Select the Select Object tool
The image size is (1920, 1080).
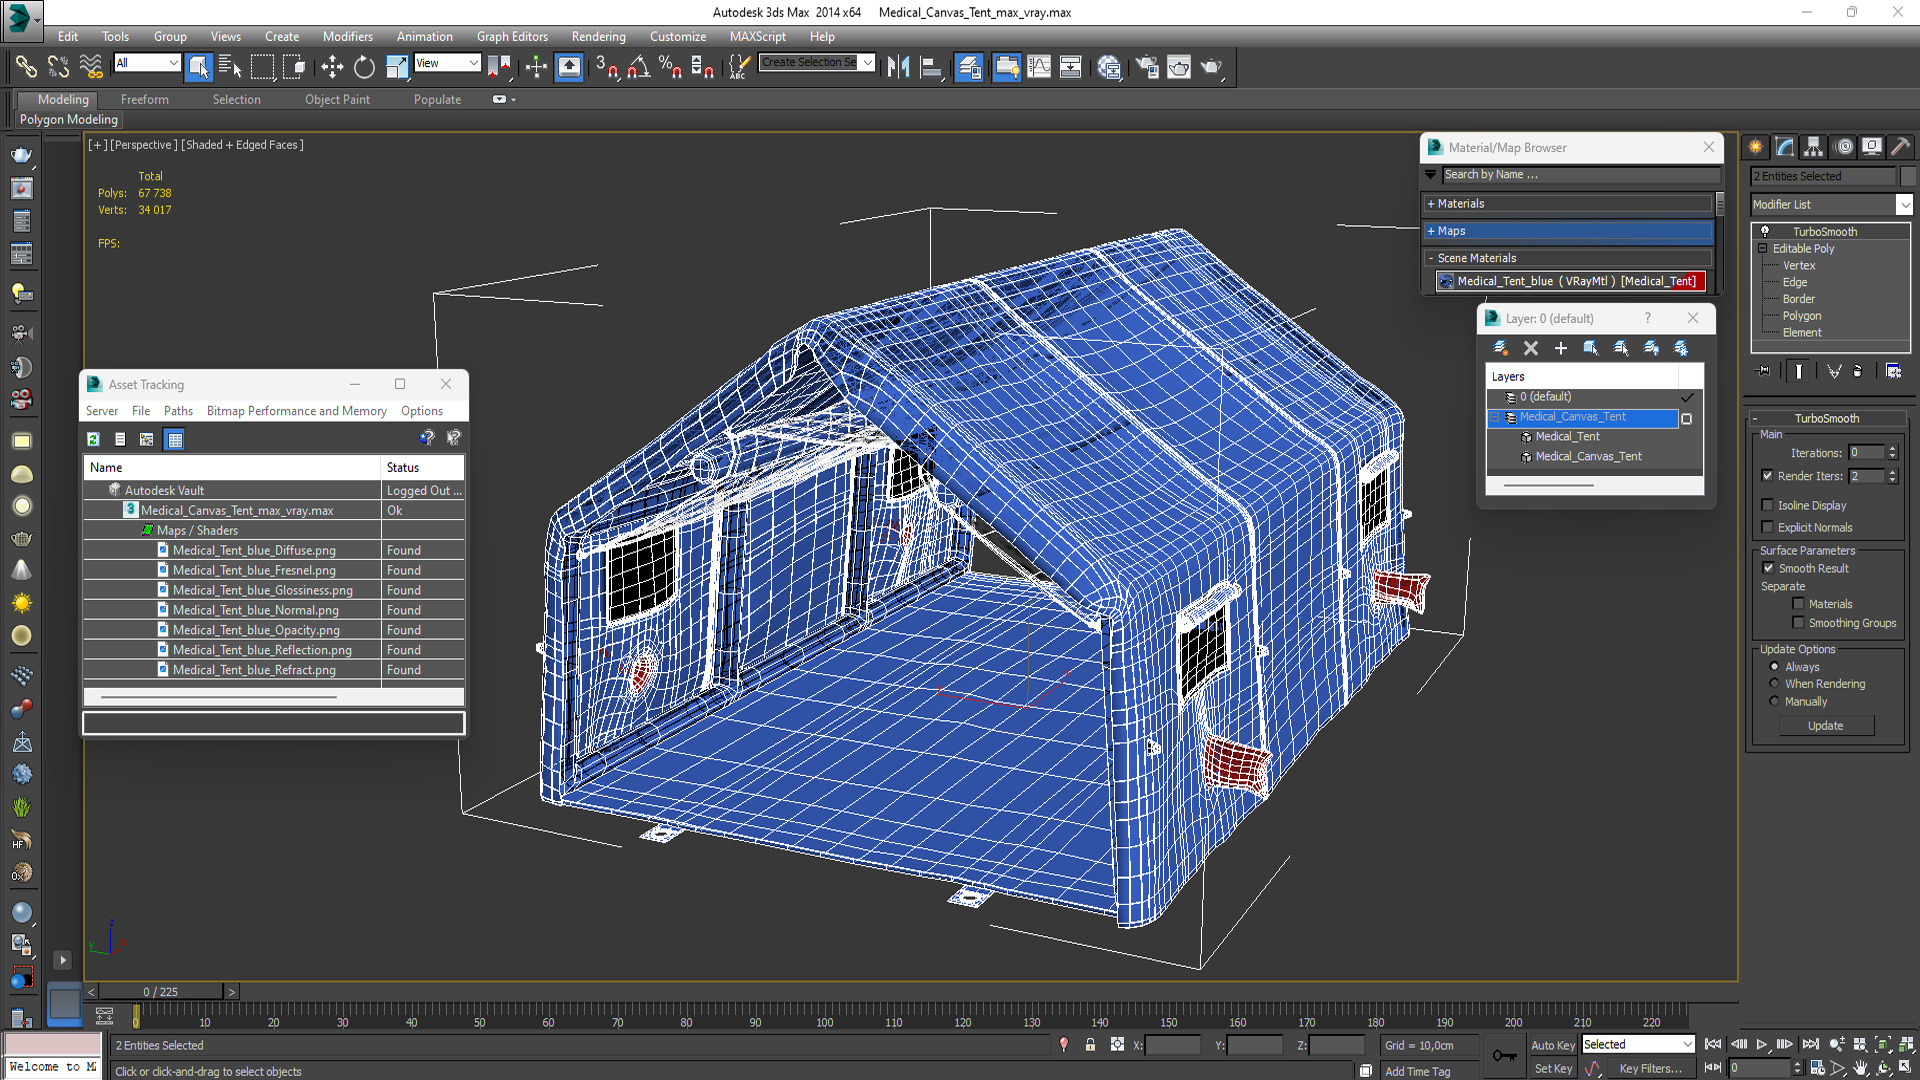click(x=198, y=67)
